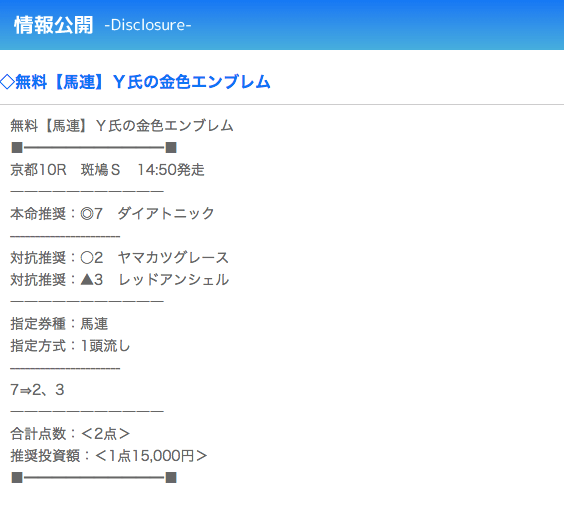Click the -Disclosure- subtitle text
Viewport: 564px width, 519px height.
(148, 25)
